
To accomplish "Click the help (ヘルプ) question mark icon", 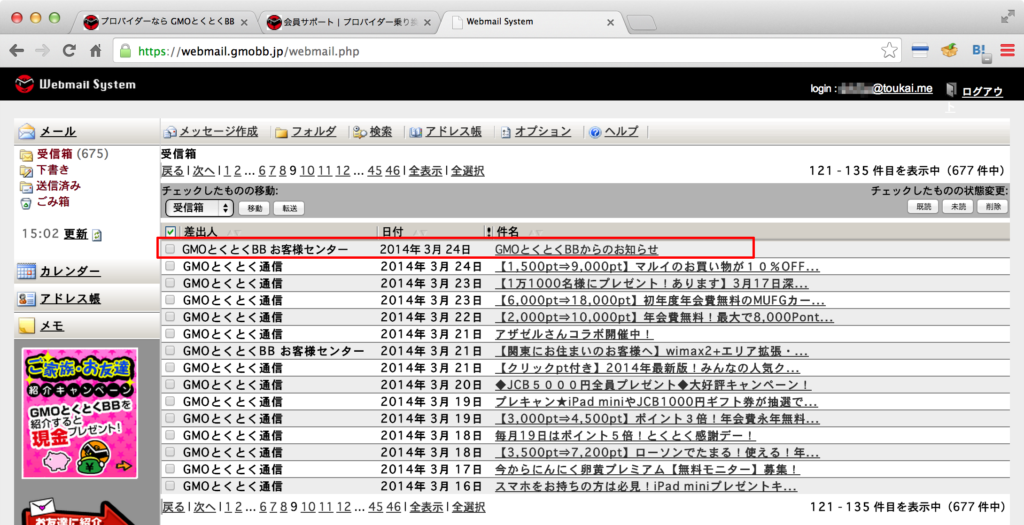I will 595,132.
